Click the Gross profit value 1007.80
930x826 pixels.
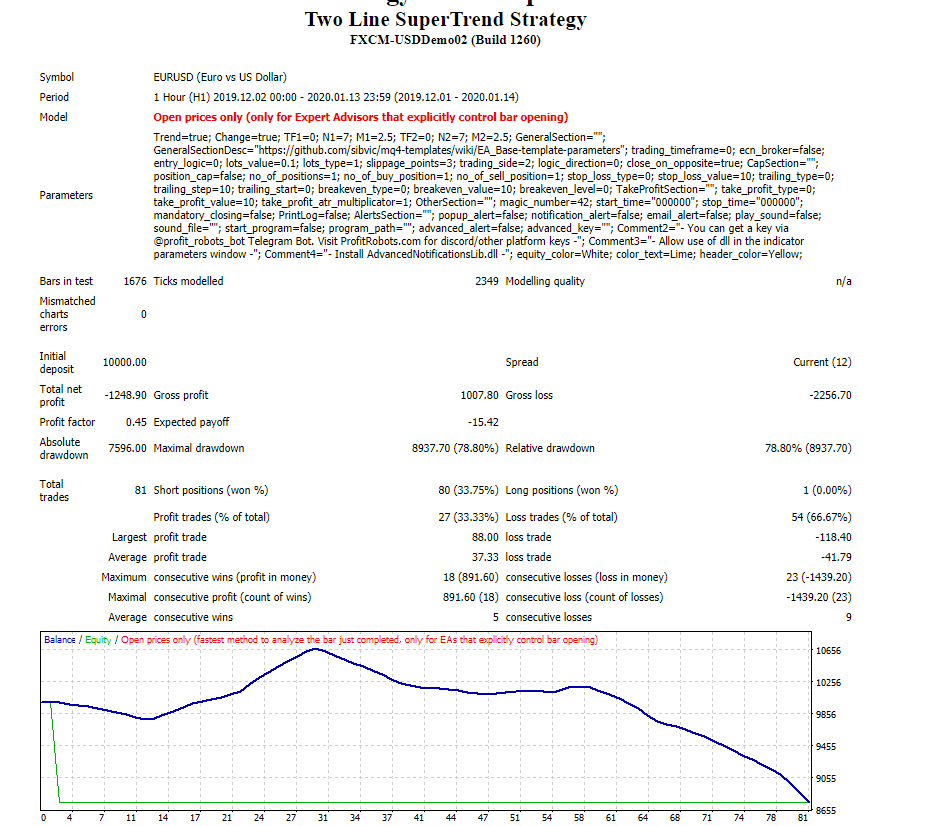click(x=479, y=396)
